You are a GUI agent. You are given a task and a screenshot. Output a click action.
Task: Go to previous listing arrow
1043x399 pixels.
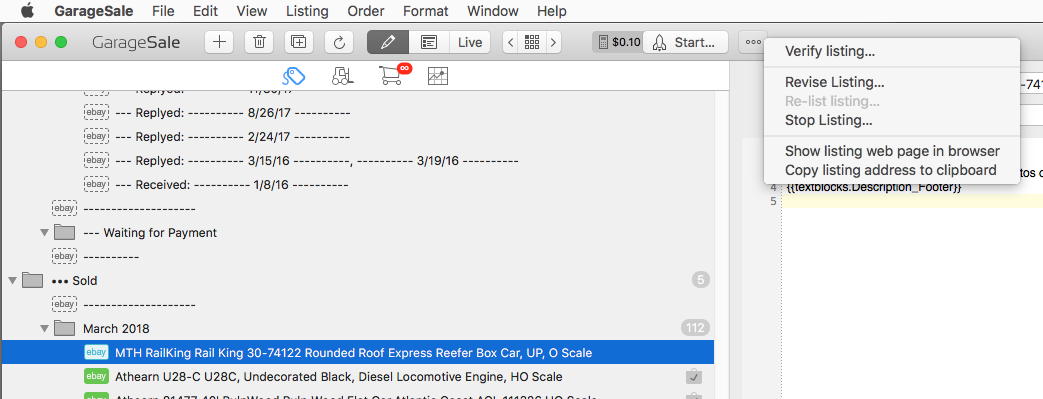click(x=510, y=42)
